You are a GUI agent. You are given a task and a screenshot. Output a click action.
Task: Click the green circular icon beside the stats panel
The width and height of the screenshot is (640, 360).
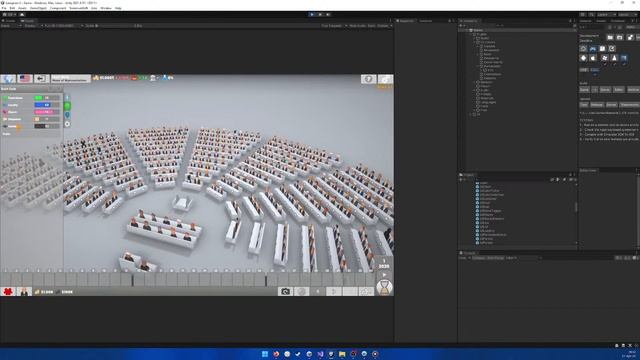click(x=67, y=106)
